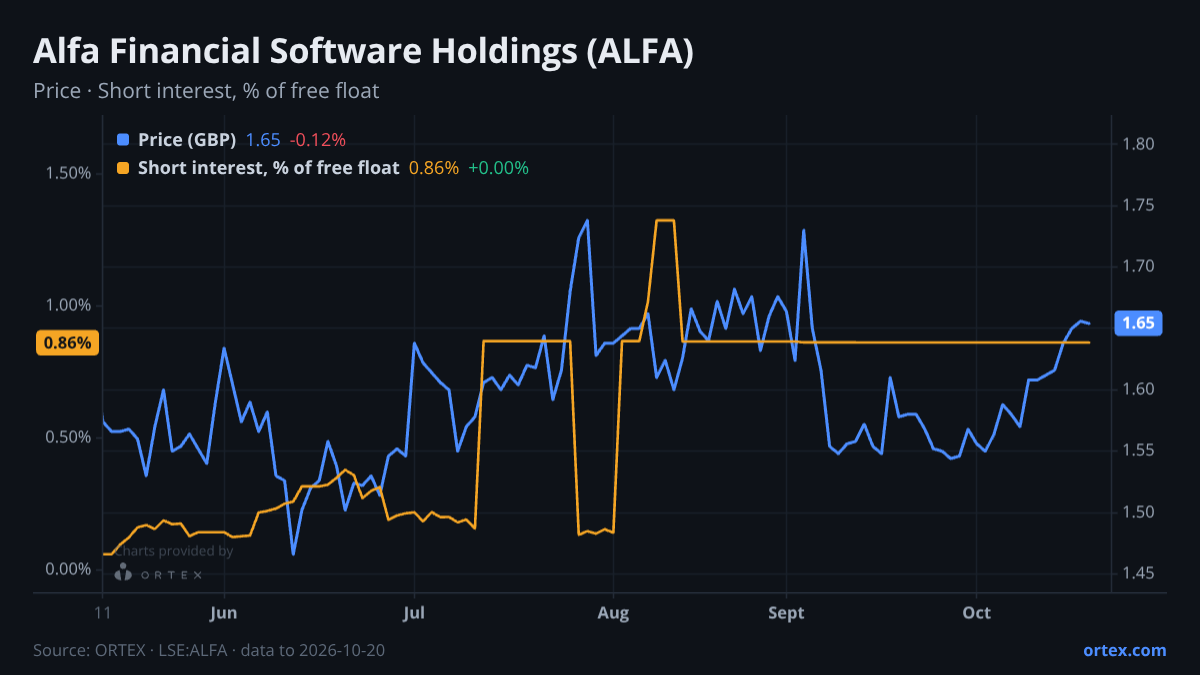1200x675 pixels.
Task: Click the Source: ORTEX · LSE:ALFA footer text
Action: point(209,650)
